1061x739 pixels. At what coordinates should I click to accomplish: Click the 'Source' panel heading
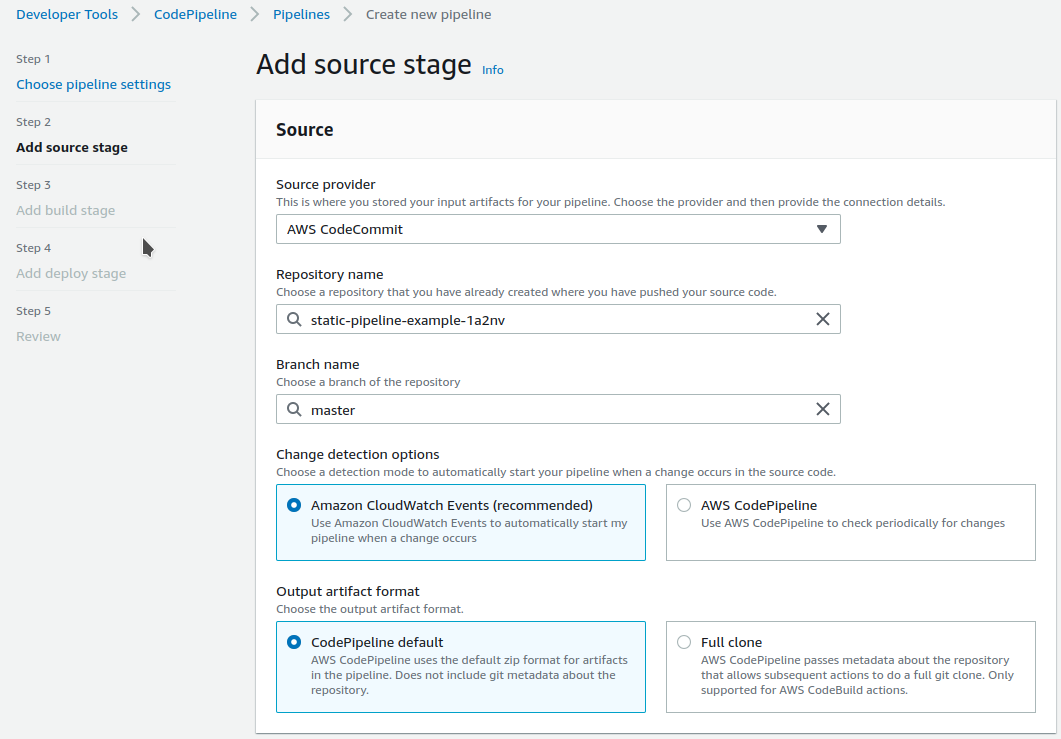[304, 130]
